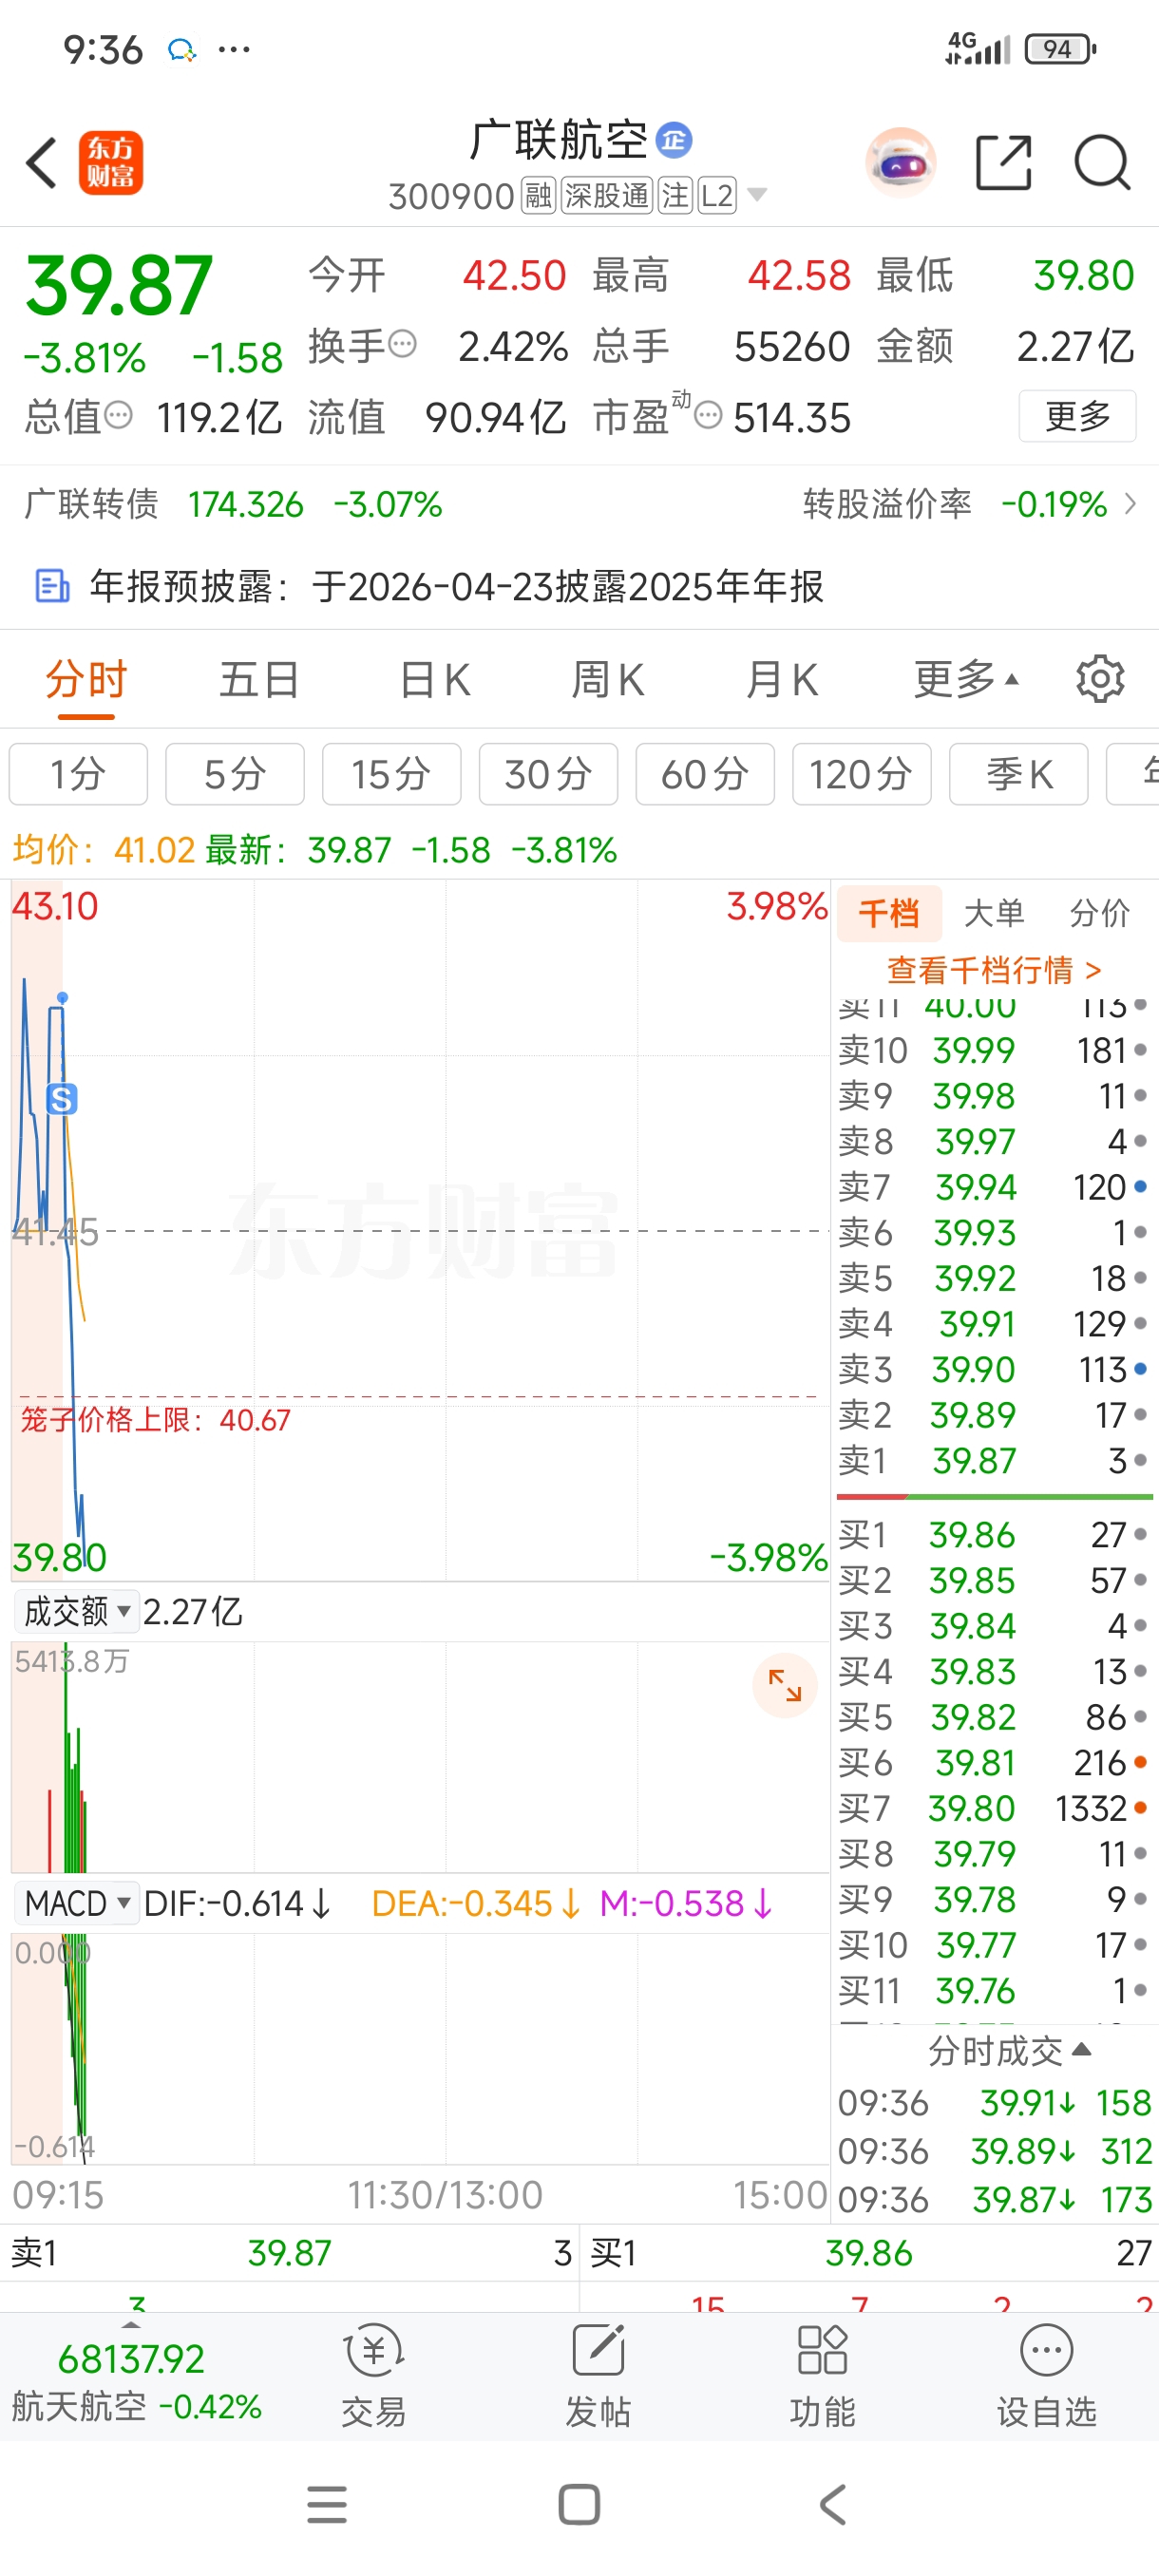Tap Android home square button
1159x2576 pixels.
(x=579, y=2505)
